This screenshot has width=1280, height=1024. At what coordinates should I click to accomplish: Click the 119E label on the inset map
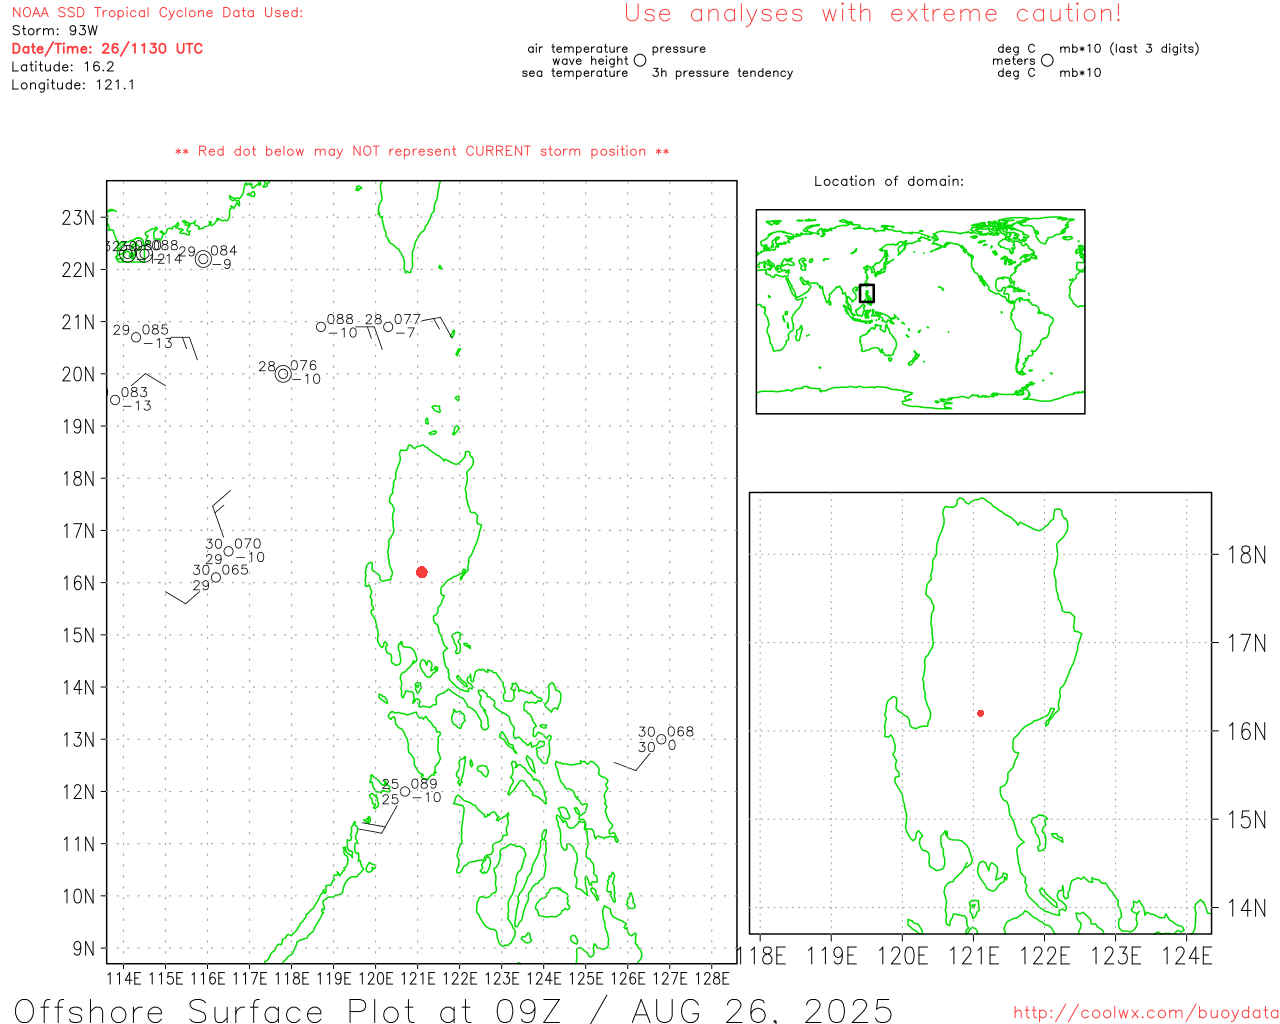tap(832, 956)
